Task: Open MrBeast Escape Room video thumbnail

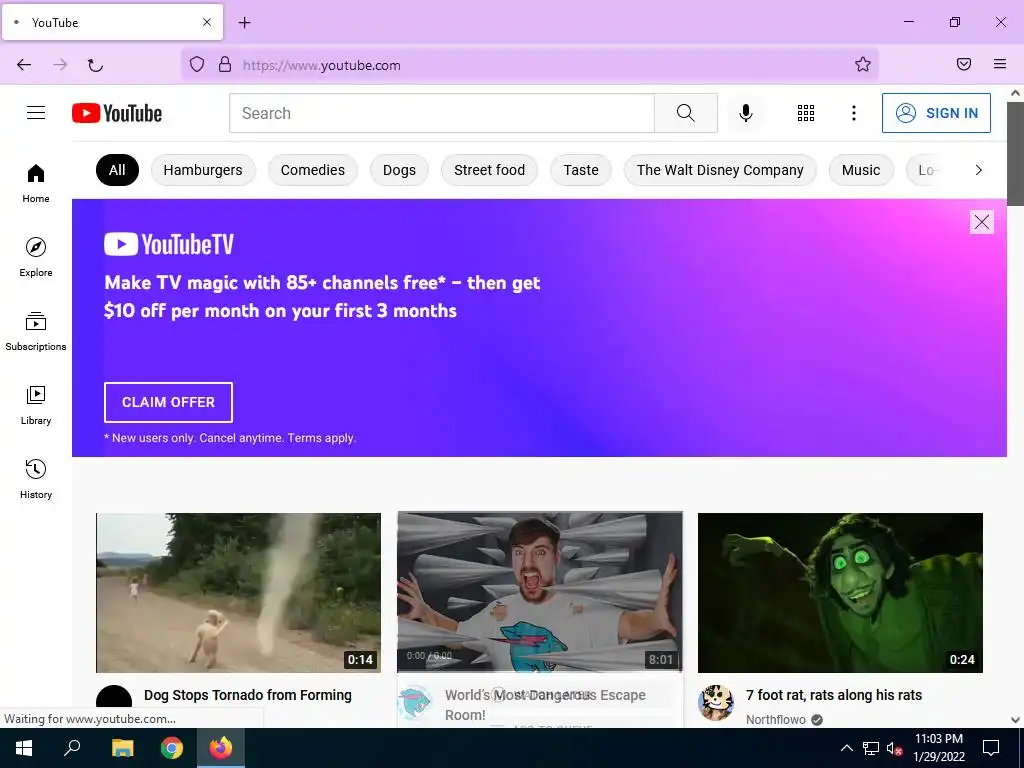Action: pyautogui.click(x=540, y=592)
